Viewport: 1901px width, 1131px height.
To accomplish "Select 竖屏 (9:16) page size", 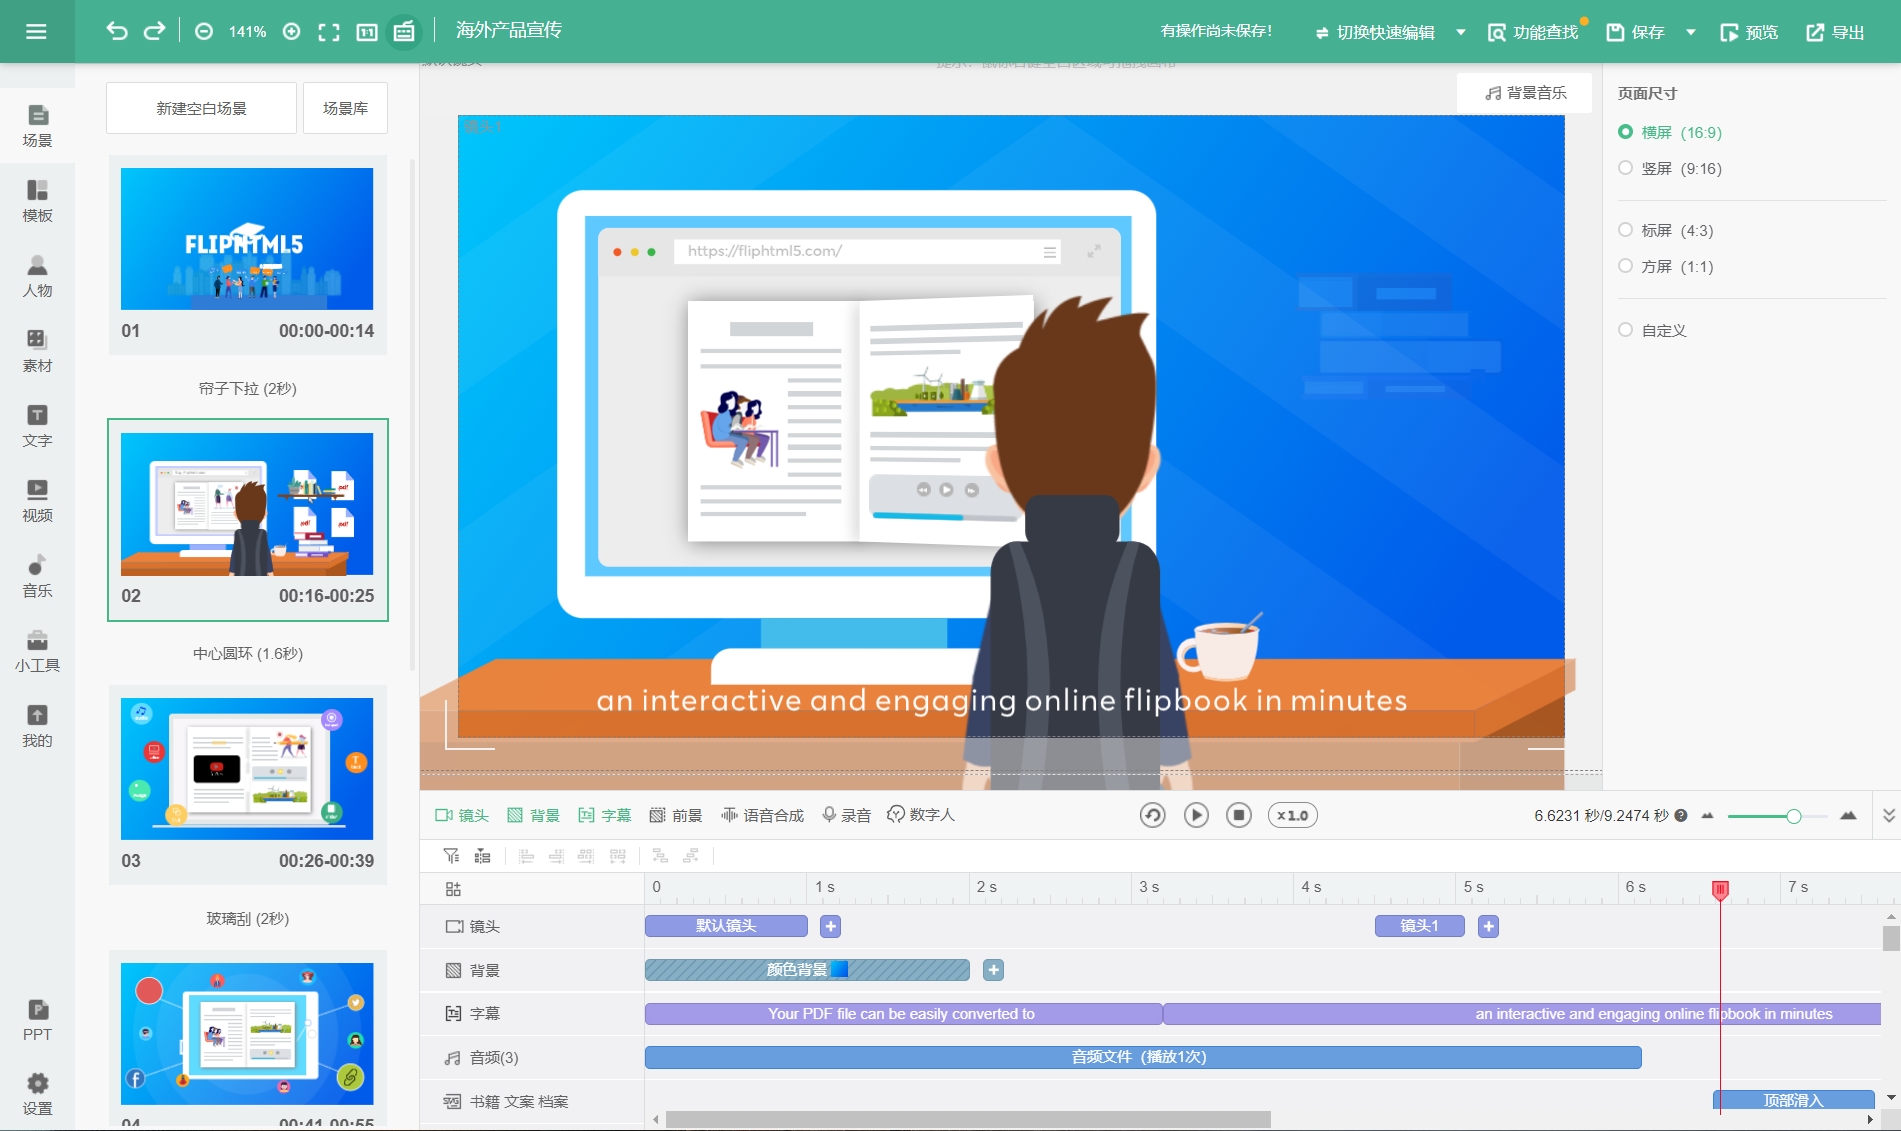I will coord(1670,168).
